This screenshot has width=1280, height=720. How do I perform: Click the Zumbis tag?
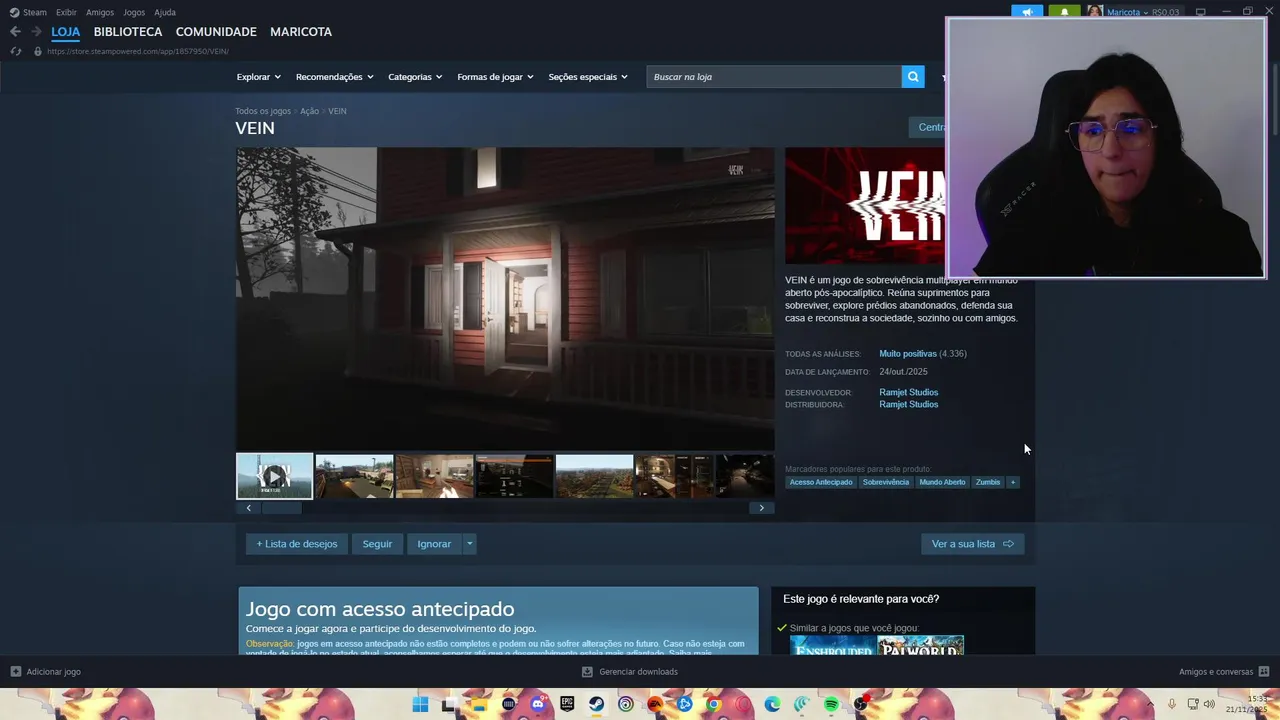coord(988,482)
